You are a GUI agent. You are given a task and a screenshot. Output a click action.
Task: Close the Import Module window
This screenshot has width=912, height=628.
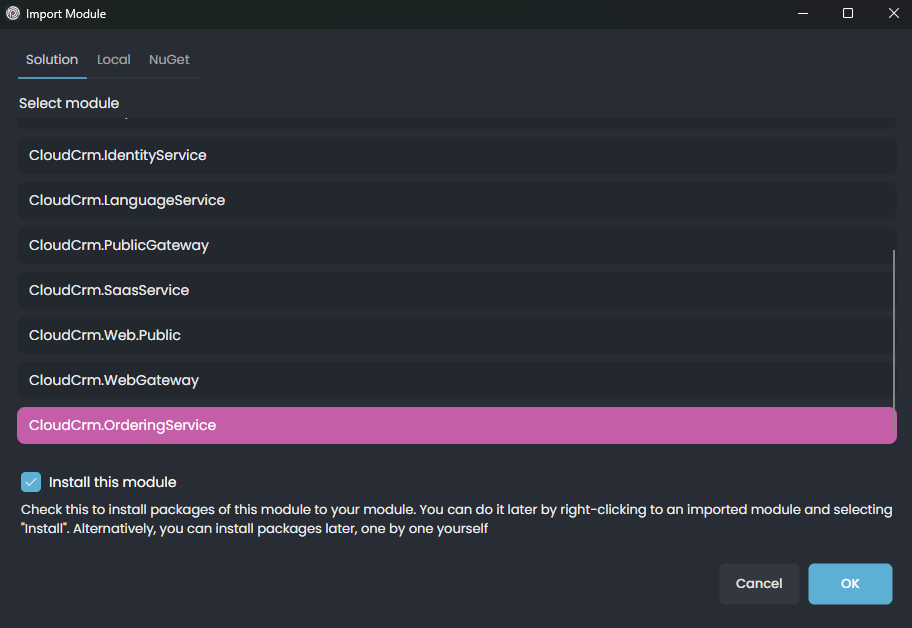pos(893,13)
